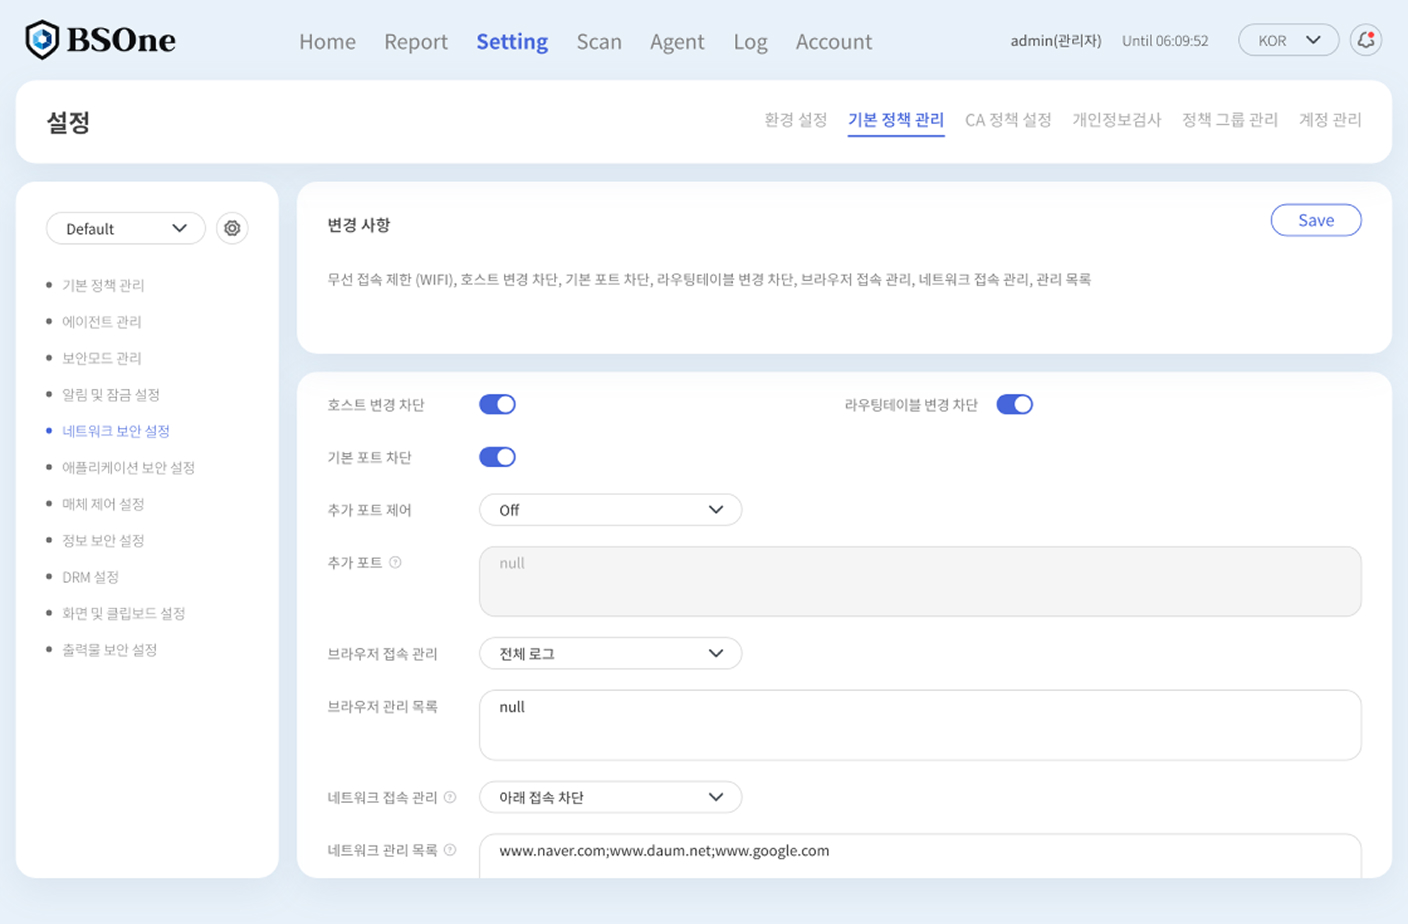Open the 추가 포트 제어 Off dropdown
This screenshot has height=924, width=1408.
coord(610,509)
